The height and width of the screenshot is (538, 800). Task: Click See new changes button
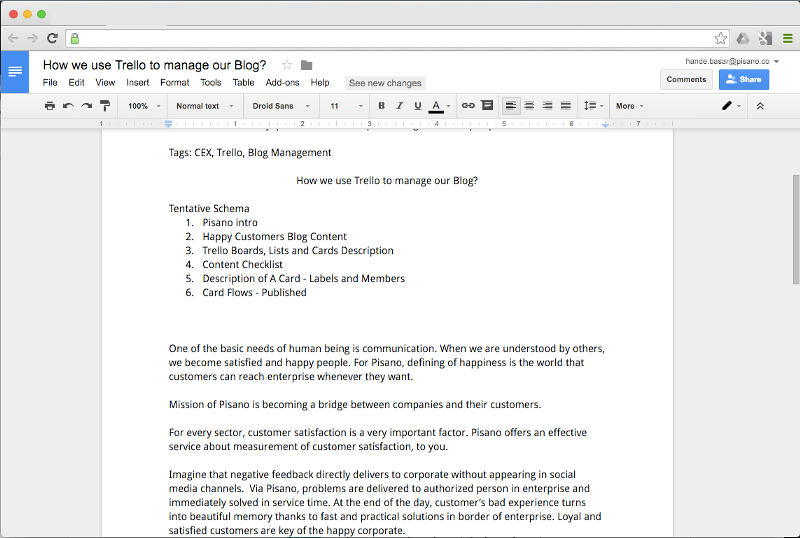pos(385,83)
